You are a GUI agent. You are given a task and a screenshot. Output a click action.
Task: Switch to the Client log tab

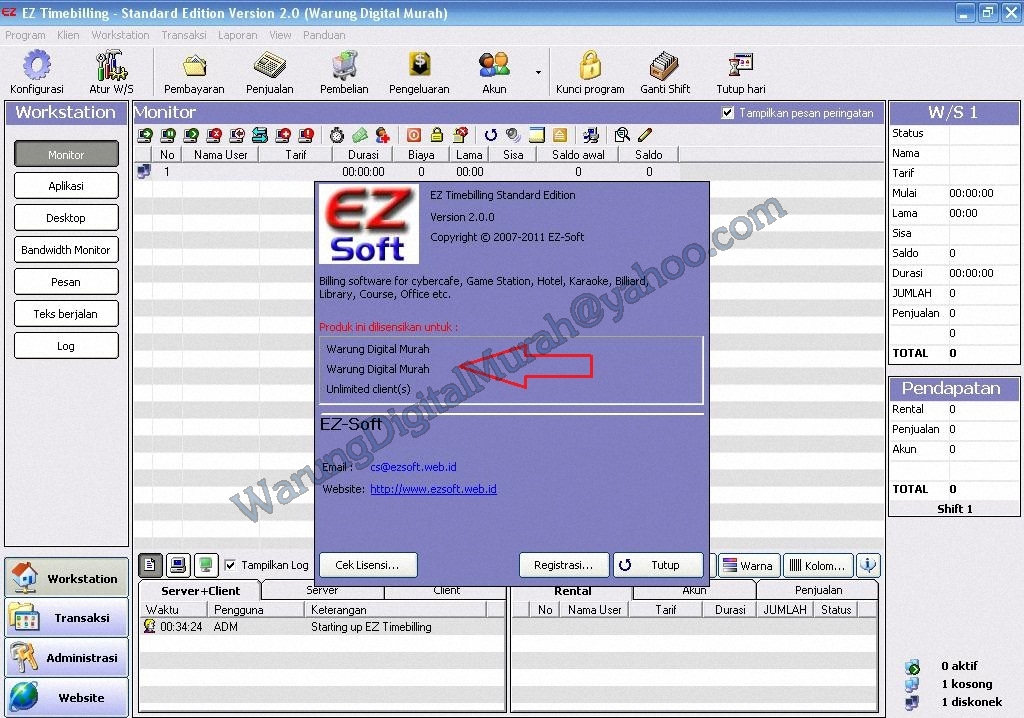point(447,590)
